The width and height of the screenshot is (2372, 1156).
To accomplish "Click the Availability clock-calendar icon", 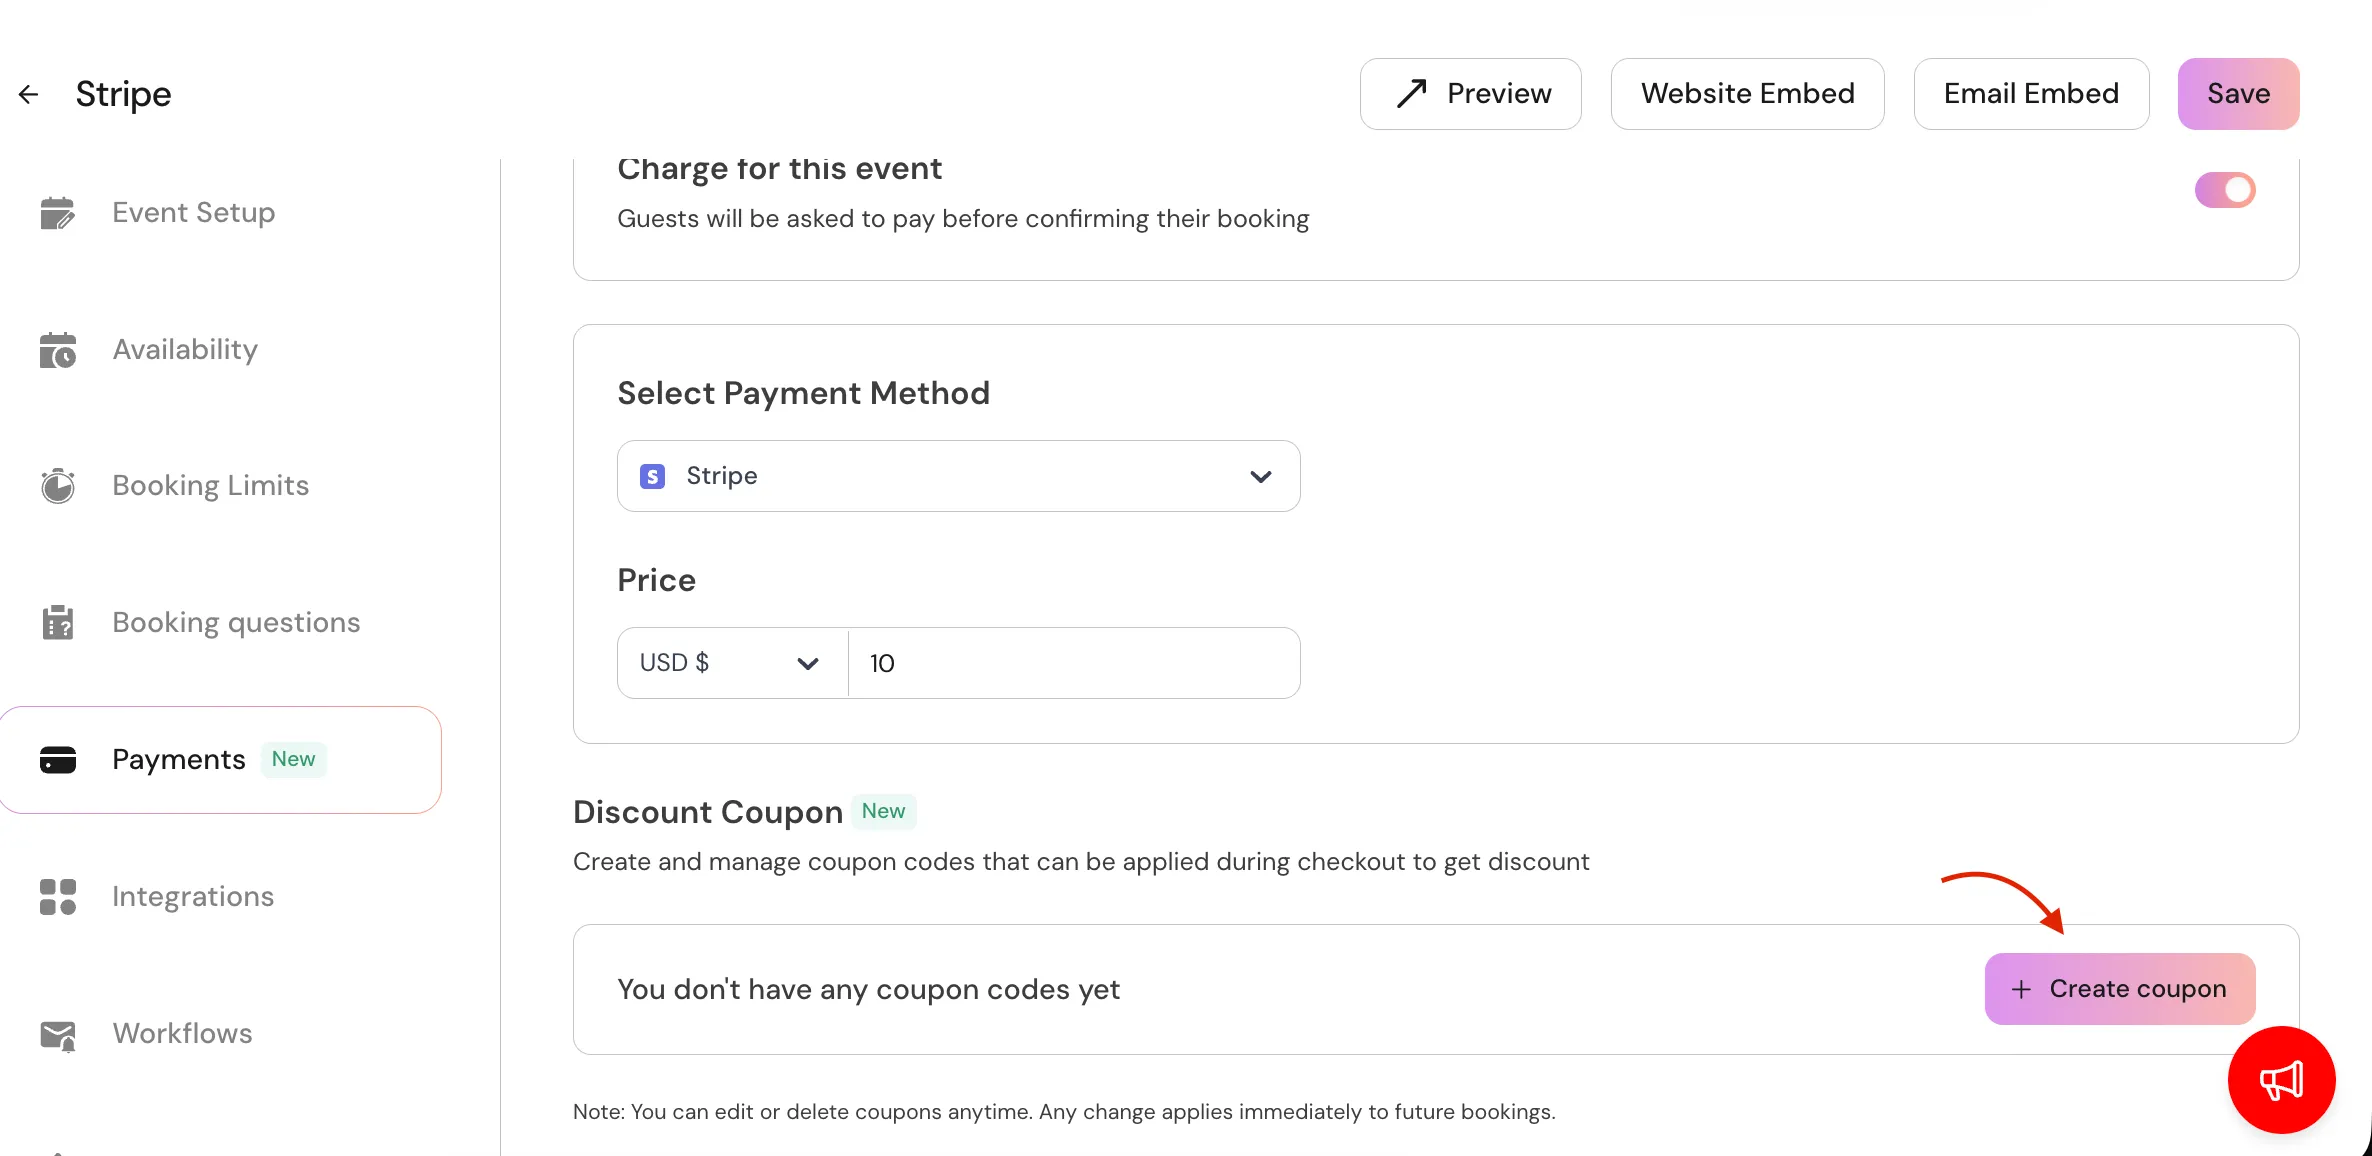I will (58, 350).
